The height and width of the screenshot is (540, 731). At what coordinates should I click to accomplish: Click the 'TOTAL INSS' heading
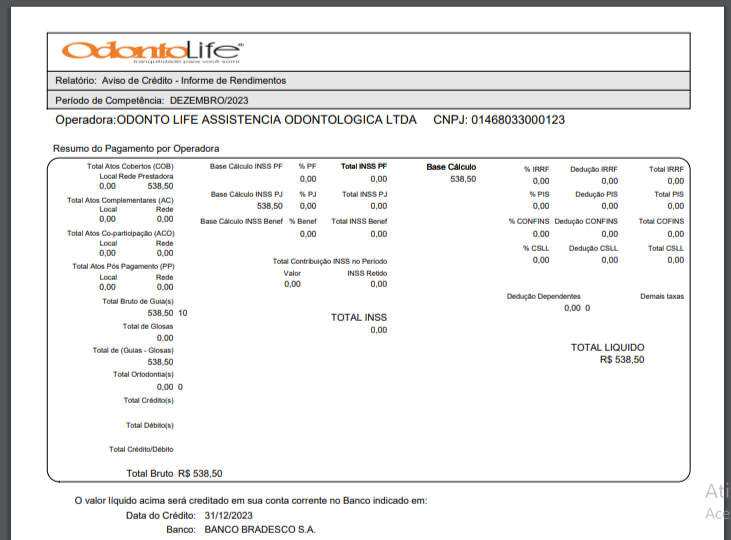point(359,318)
